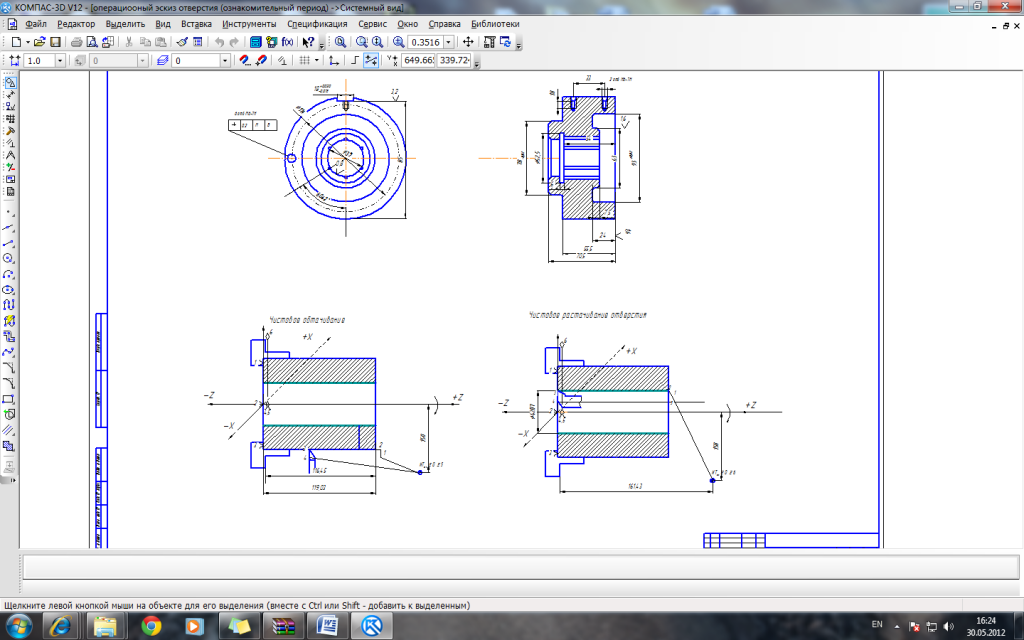Click the set global snaps magnet icon
The width and height of the screenshot is (1024, 640).
[x=244, y=60]
